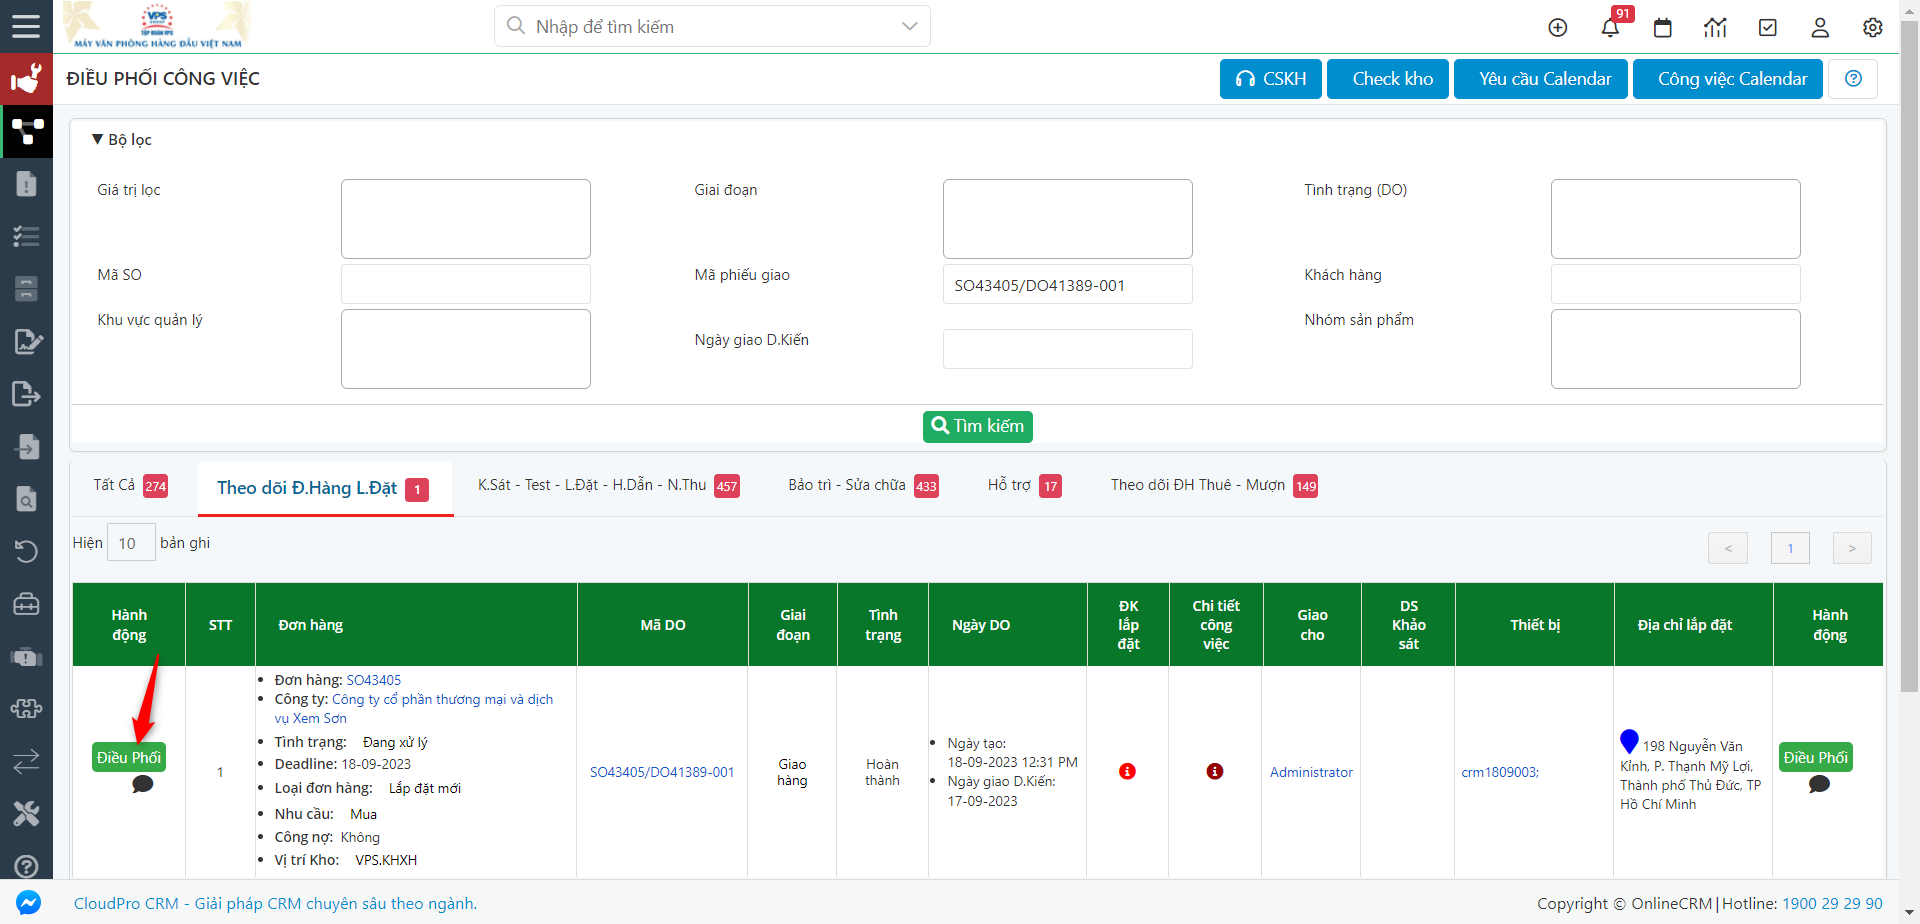Open the Giai đoạn selection box
This screenshot has height=924, width=1920.
[1068, 219]
